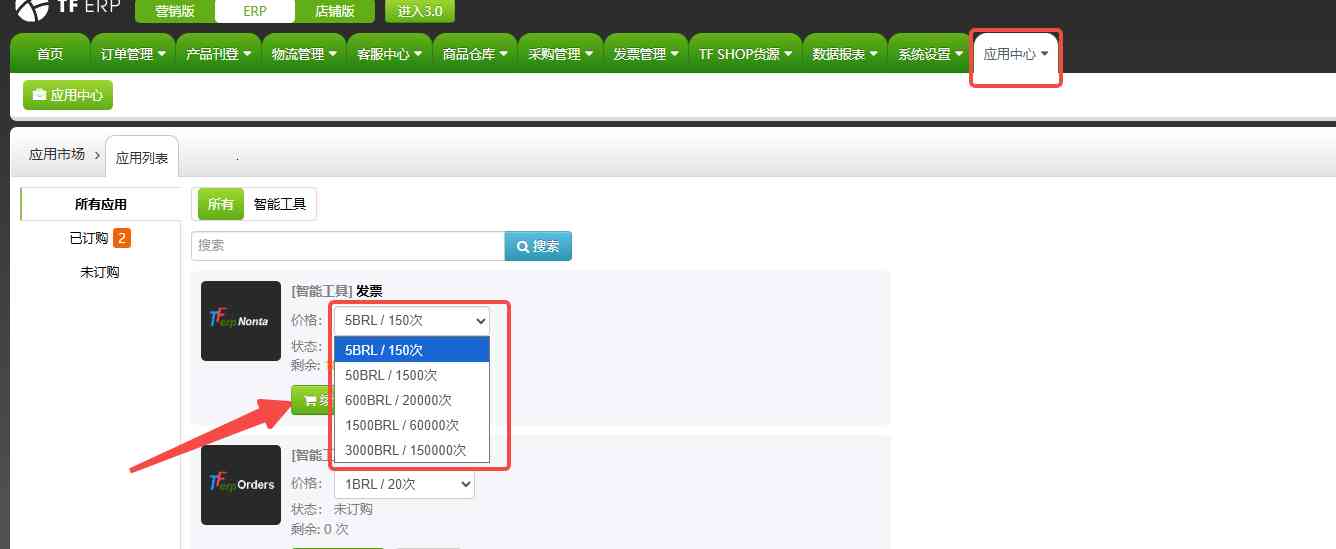The image size is (1336, 549).
Task: Select the 智能工具 filter tab
Action: click(280, 204)
